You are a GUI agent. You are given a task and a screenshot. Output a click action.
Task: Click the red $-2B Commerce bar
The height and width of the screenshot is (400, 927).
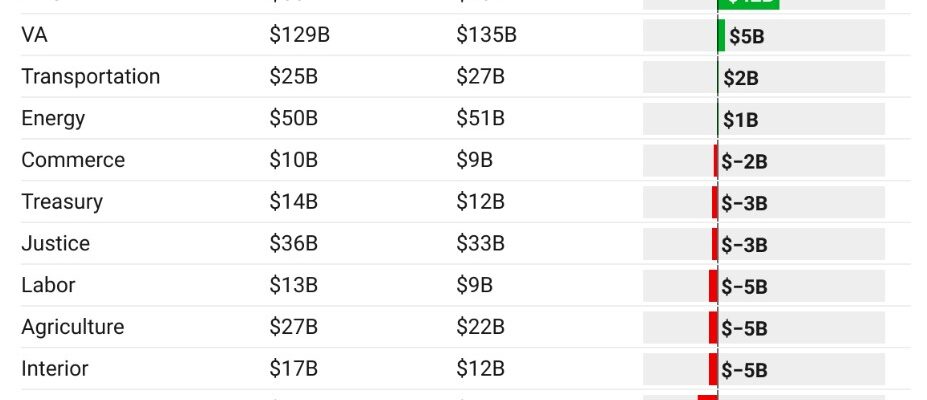pyautogui.click(x=716, y=161)
